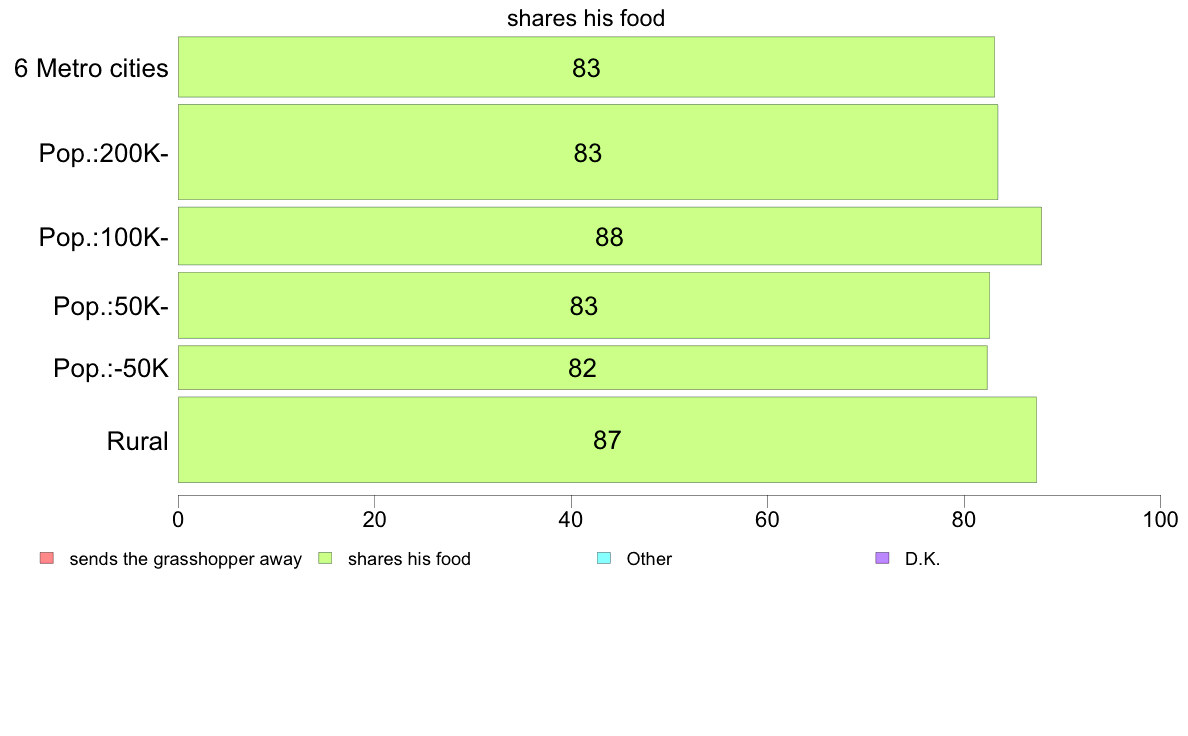Click the 'Other' legend text
Viewport: 1188px width, 736px height.
coord(649,559)
